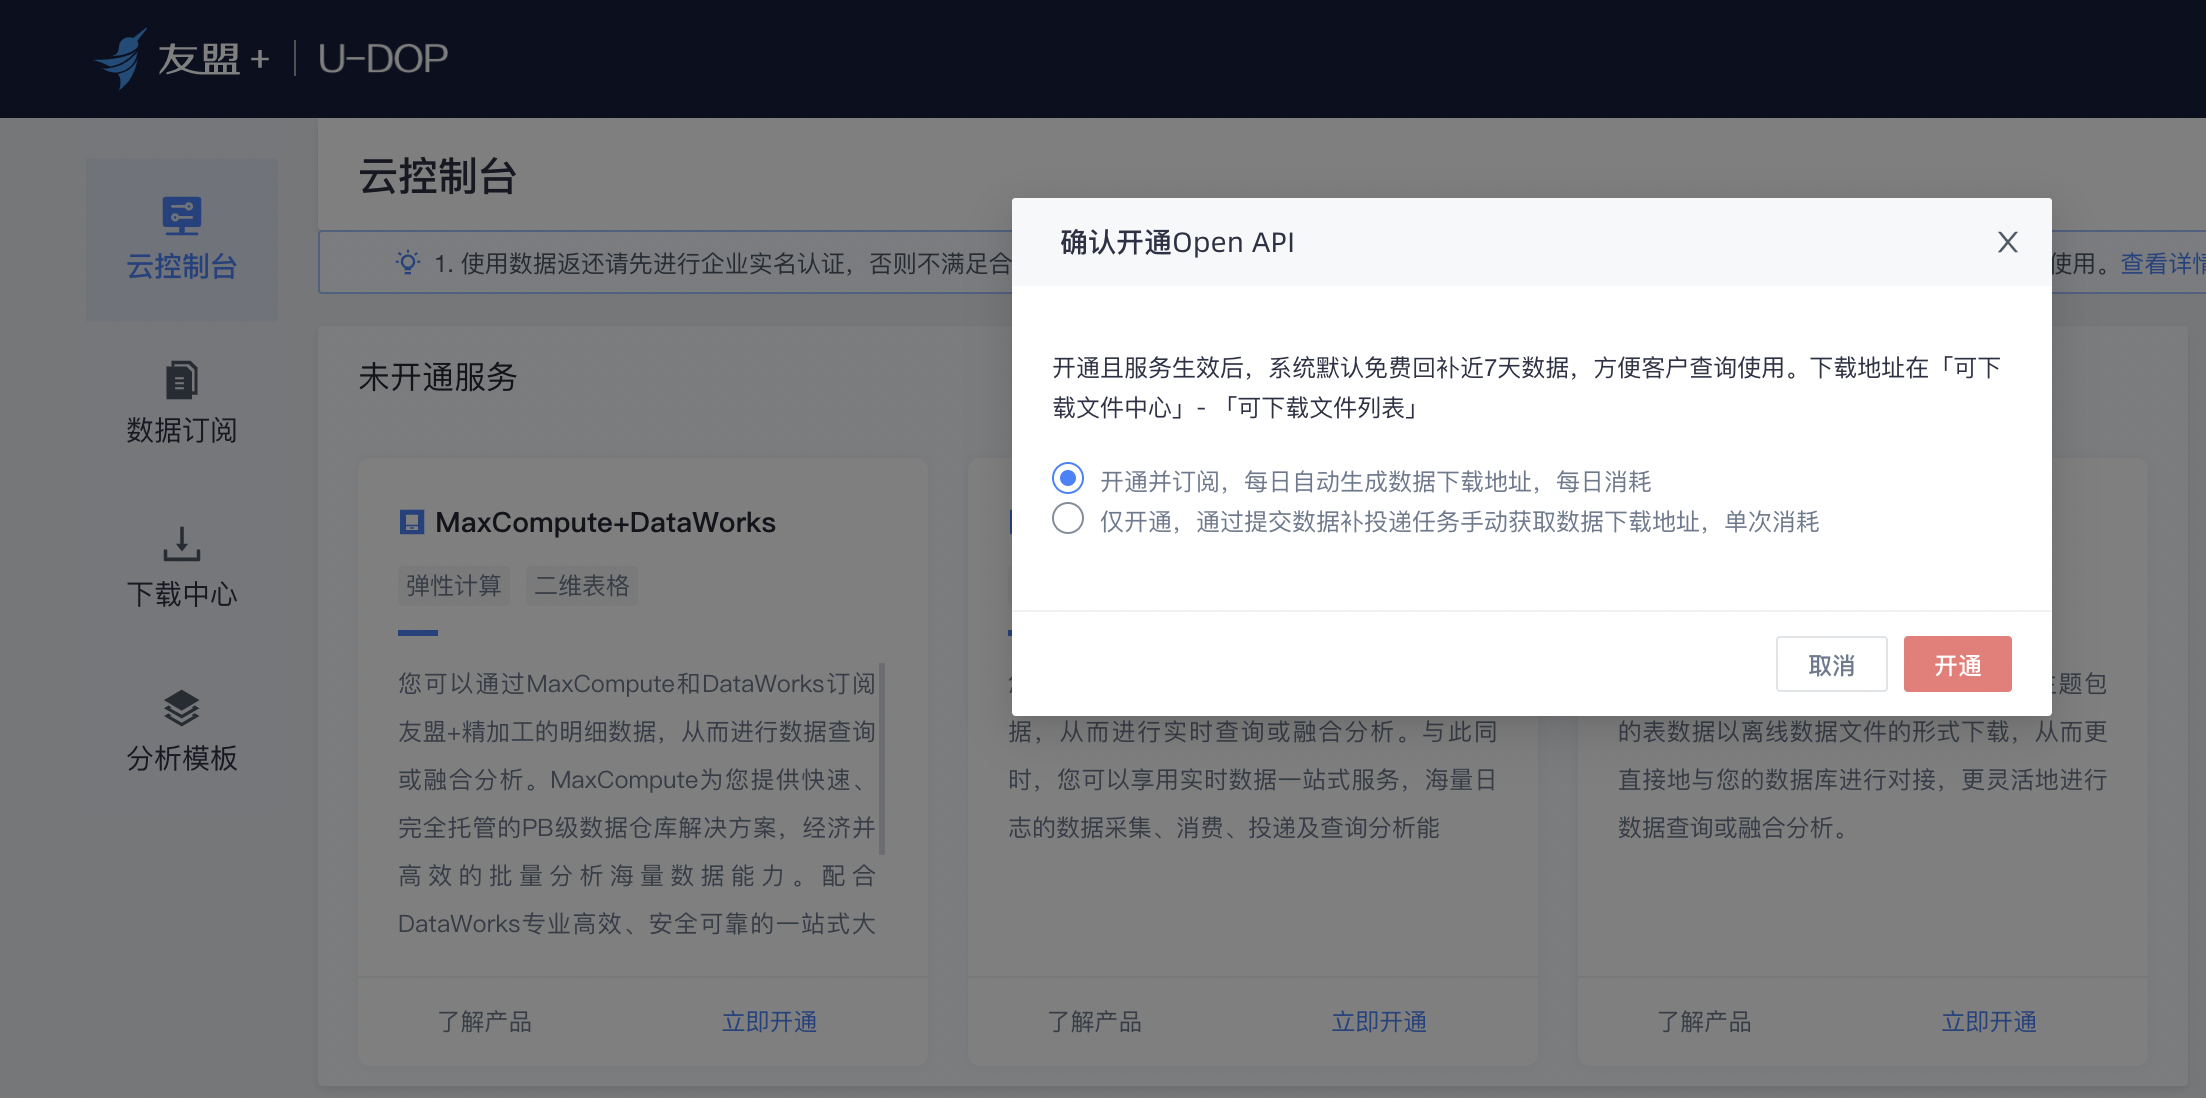Go to 下载中心 menu label

(182, 594)
